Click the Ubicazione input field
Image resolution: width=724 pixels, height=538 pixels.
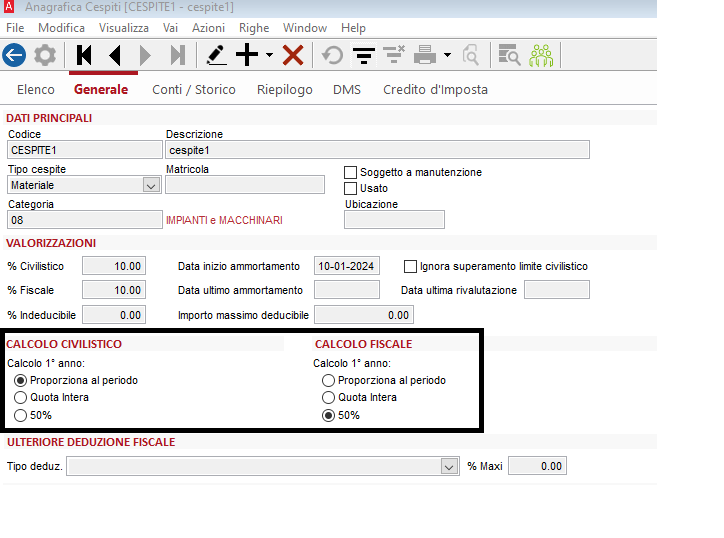[394, 220]
